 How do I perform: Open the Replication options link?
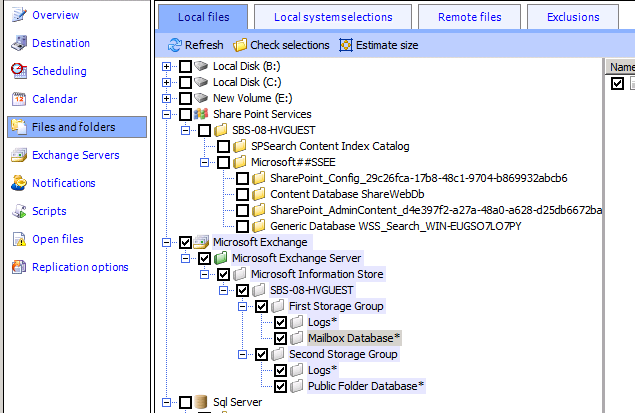click(x=80, y=267)
